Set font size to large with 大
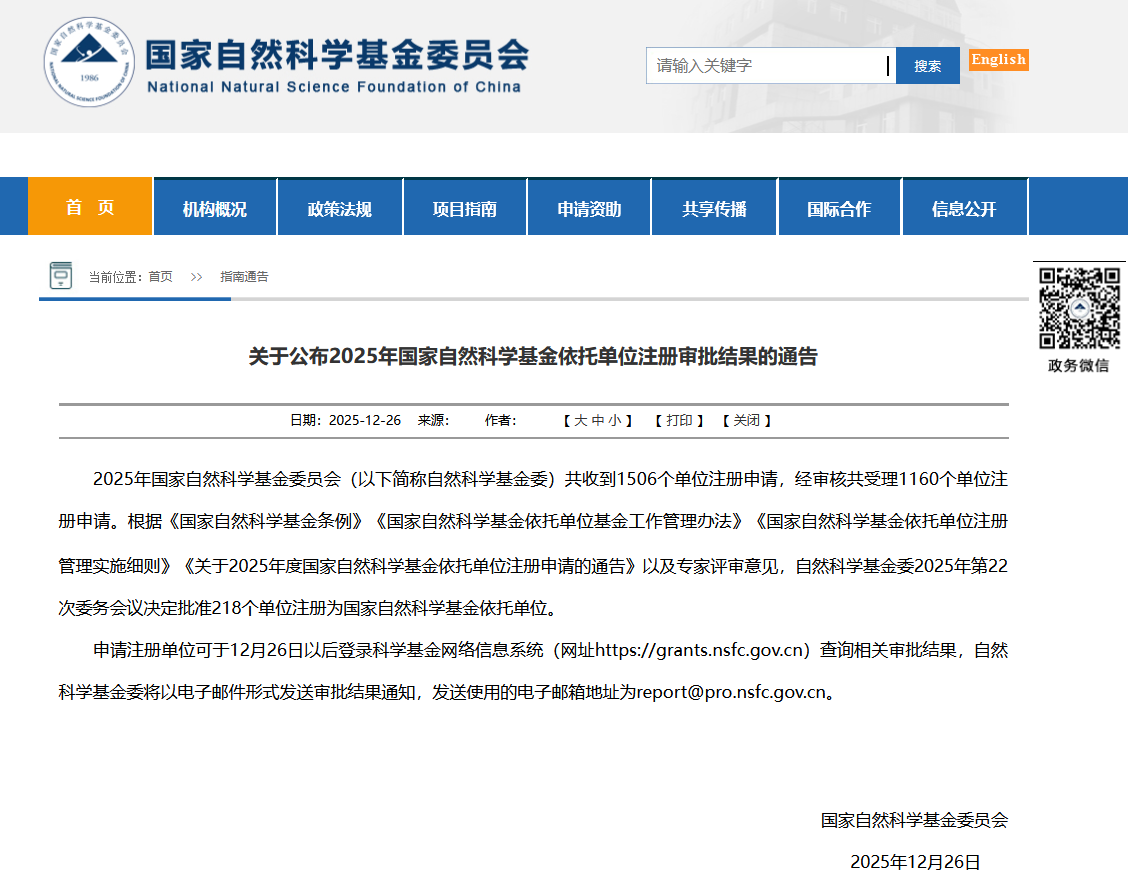Screen dimensions: 1128x882 point(580,421)
